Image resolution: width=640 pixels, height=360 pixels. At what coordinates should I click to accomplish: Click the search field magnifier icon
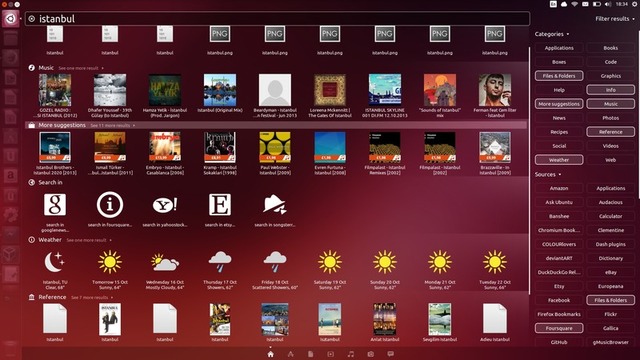(31, 19)
